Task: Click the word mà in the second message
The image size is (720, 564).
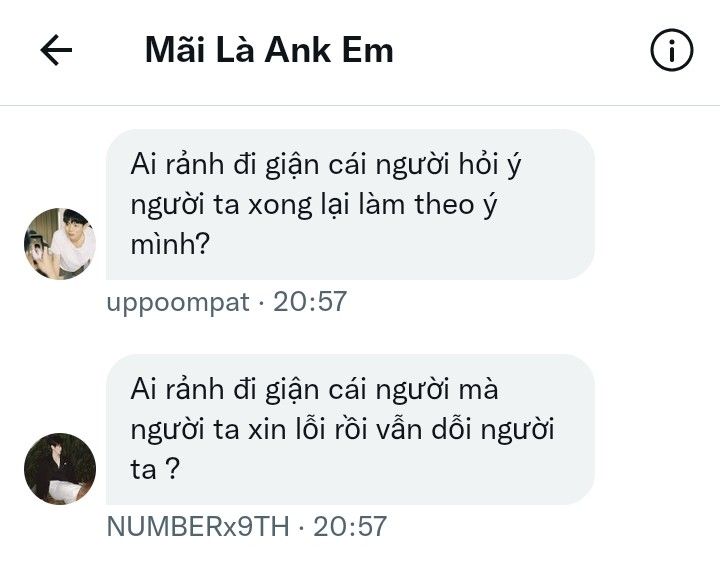Action: pos(478,390)
